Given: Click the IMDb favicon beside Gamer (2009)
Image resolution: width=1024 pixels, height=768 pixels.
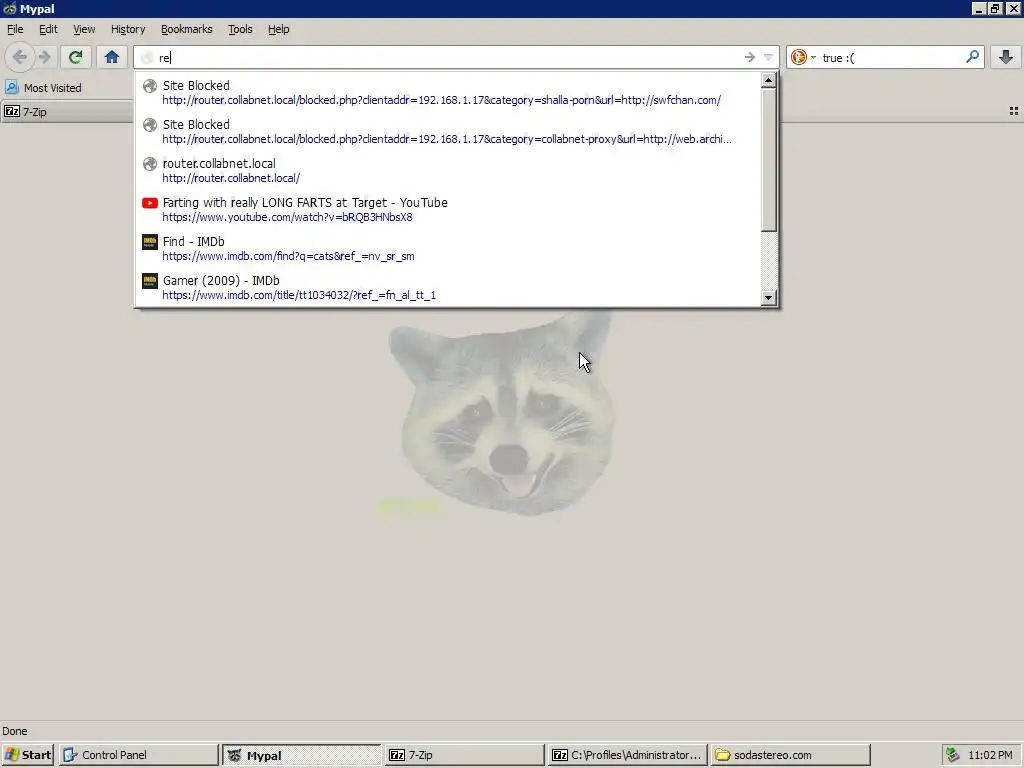Looking at the screenshot, I should [150, 281].
